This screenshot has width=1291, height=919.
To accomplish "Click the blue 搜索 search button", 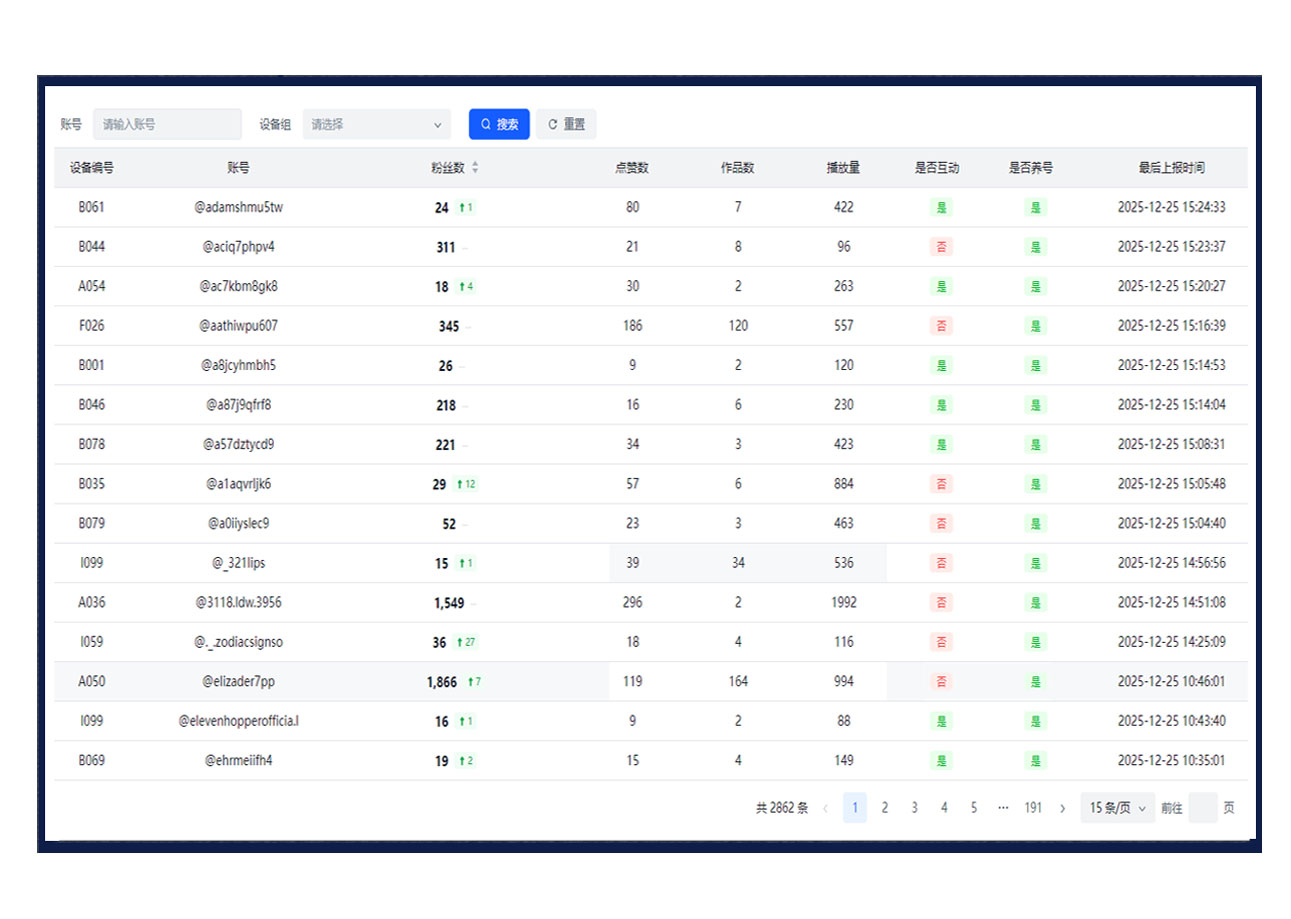I will 499,125.
